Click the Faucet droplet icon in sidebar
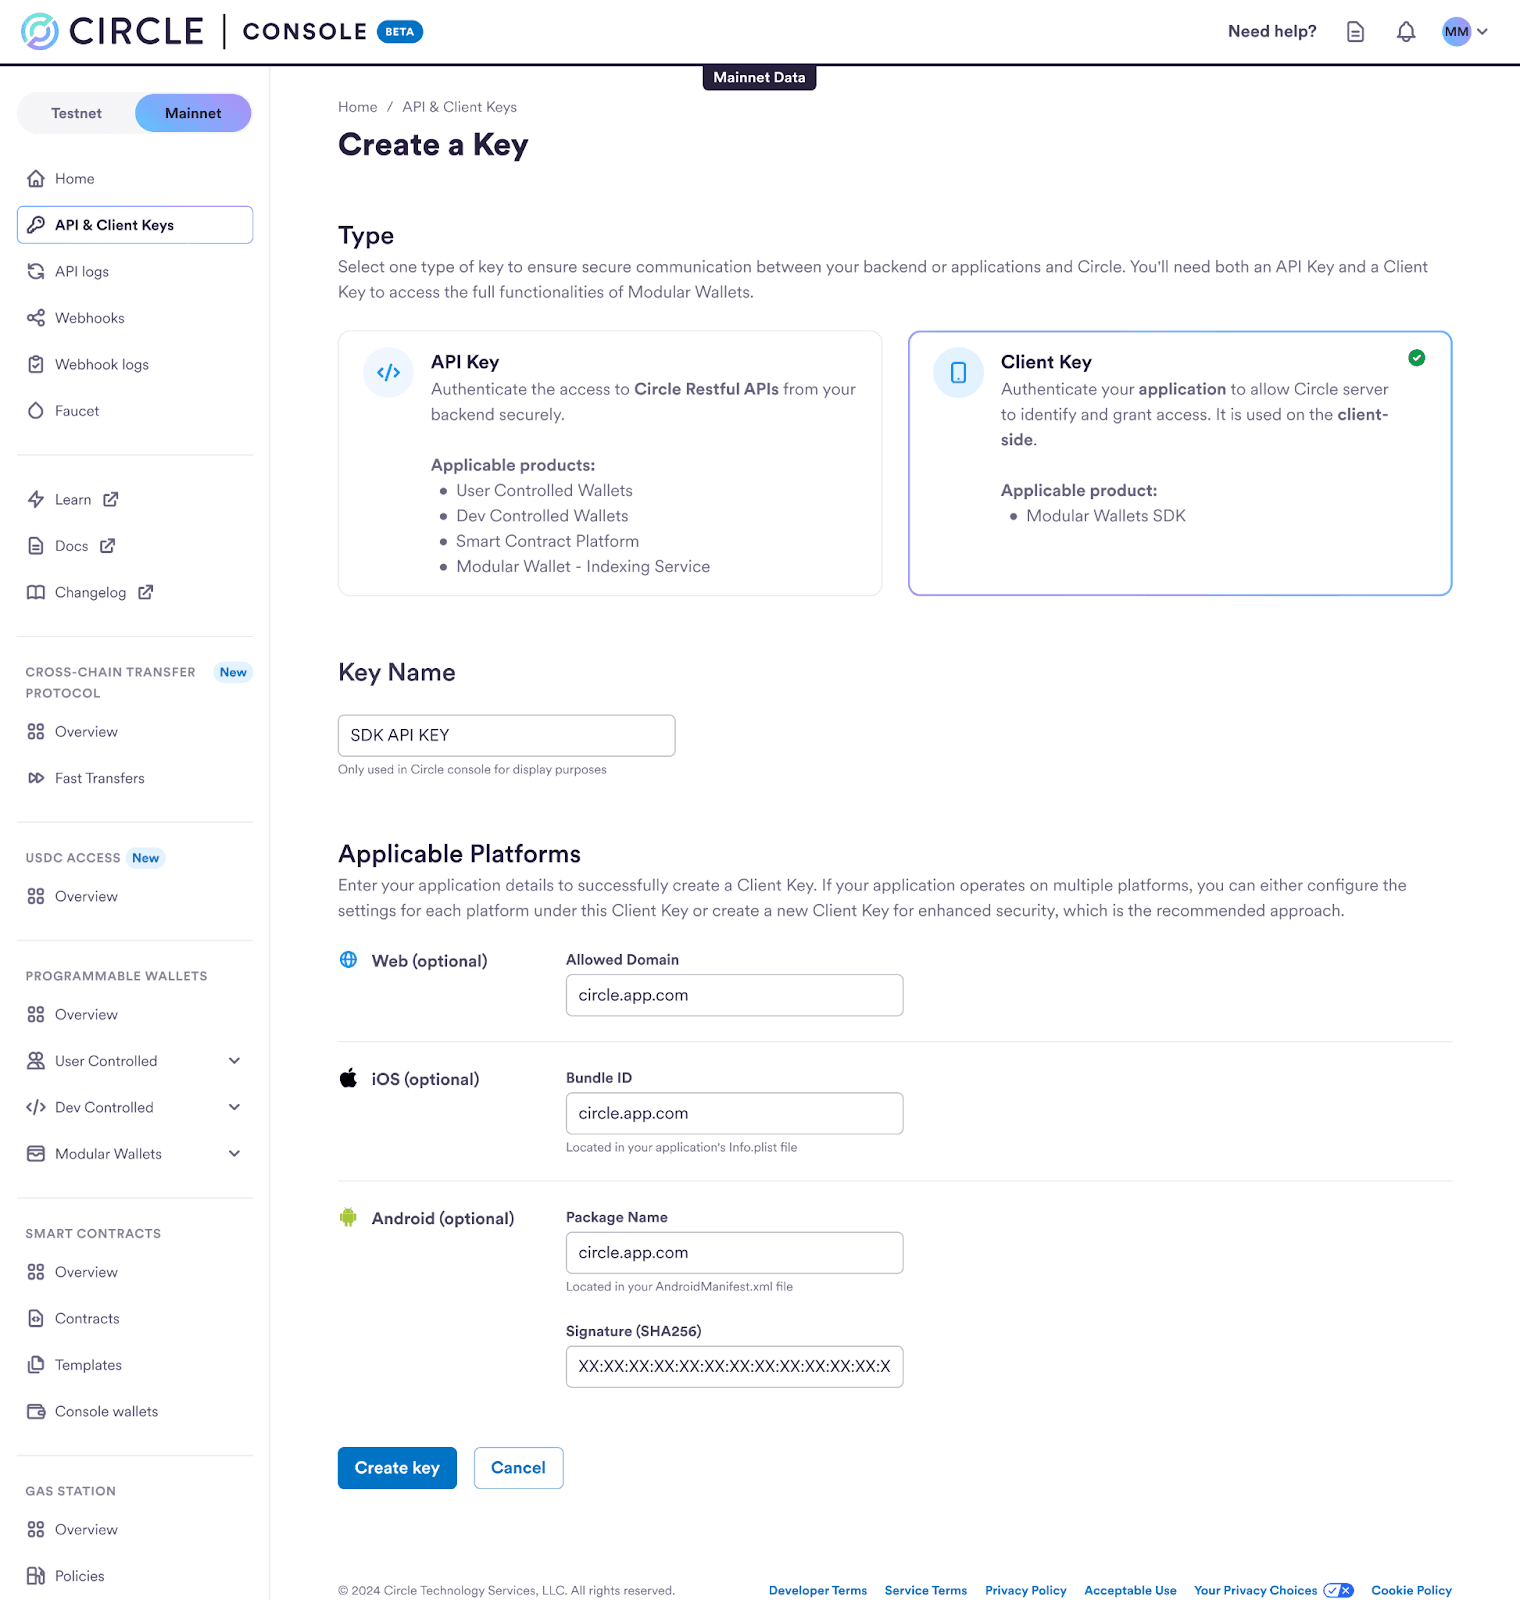This screenshot has width=1520, height=1600. (x=36, y=411)
